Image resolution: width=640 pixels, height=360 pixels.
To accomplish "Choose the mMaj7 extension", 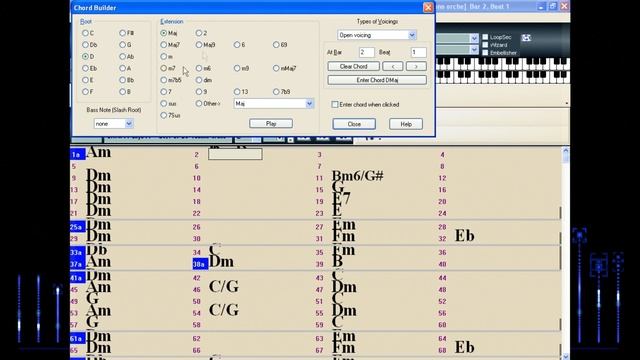I will 276,68.
